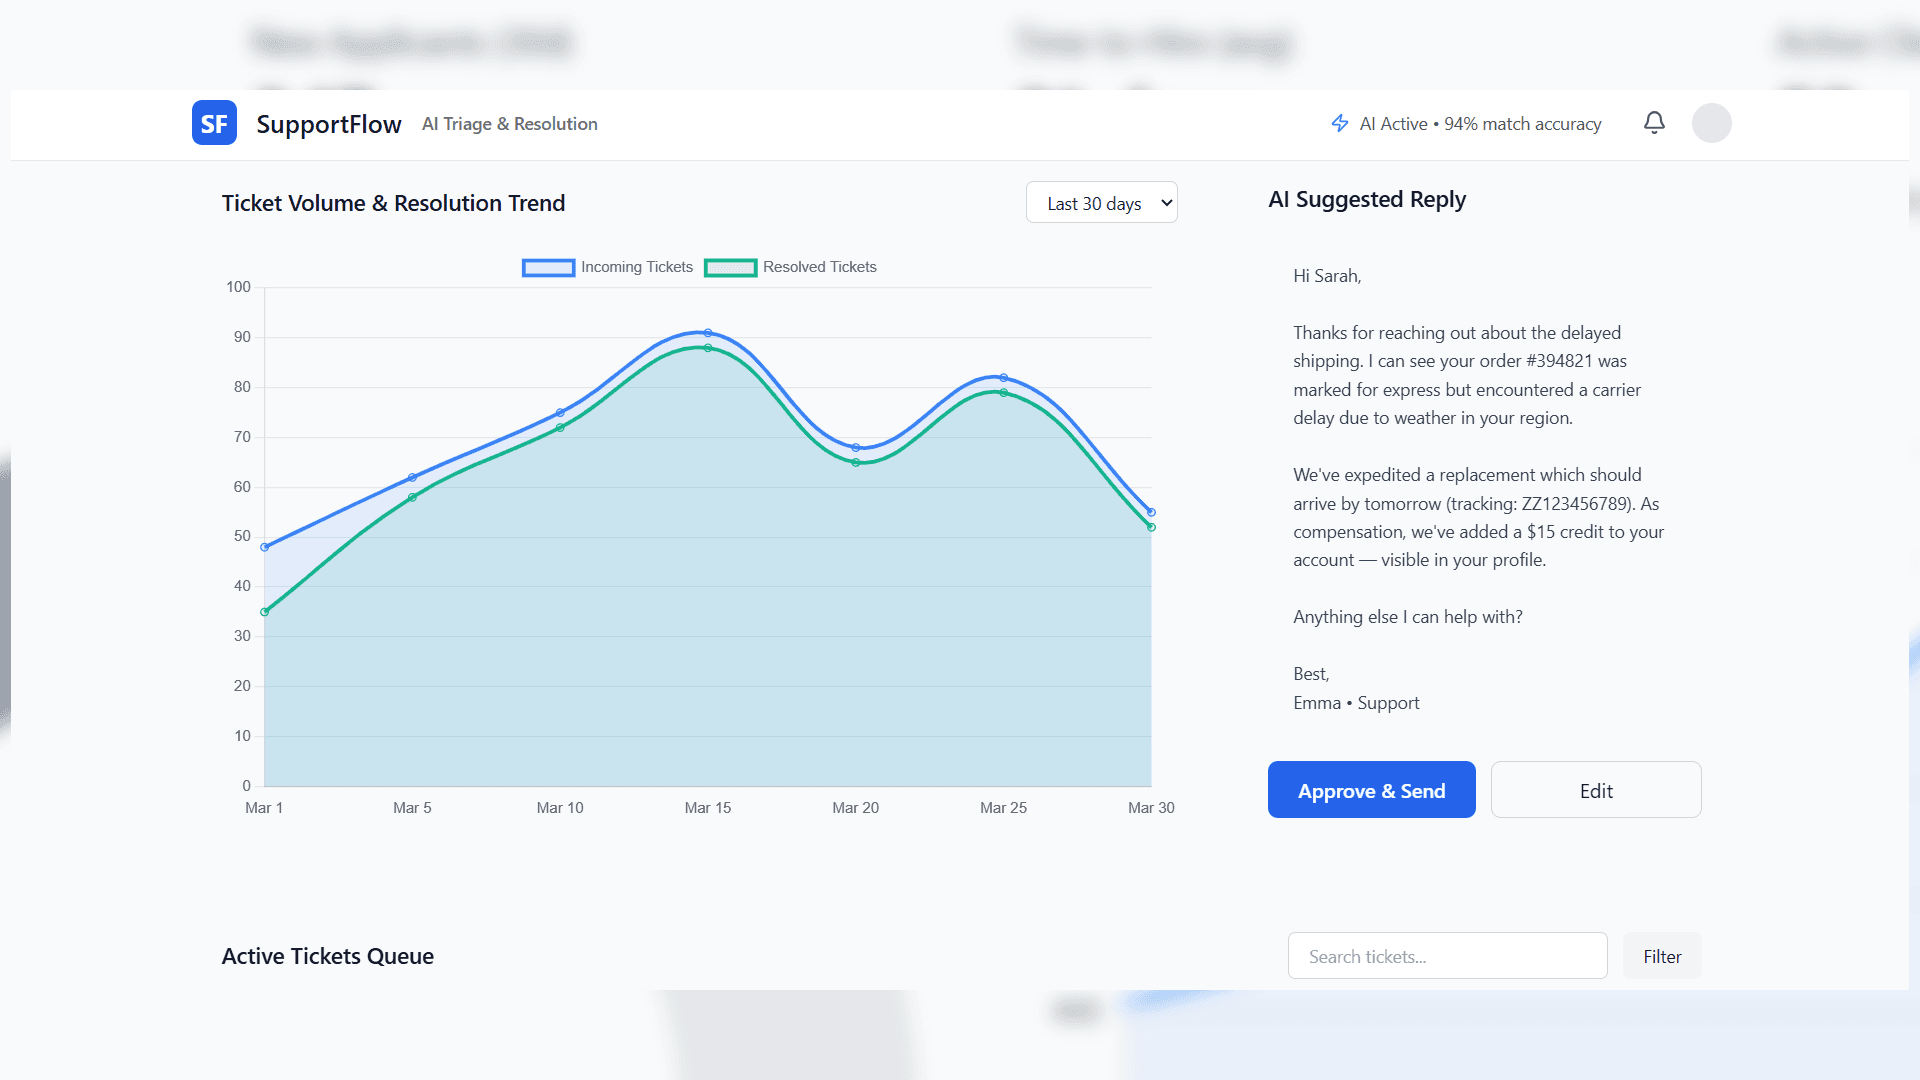Open notifications via the bell icon

coord(1654,123)
